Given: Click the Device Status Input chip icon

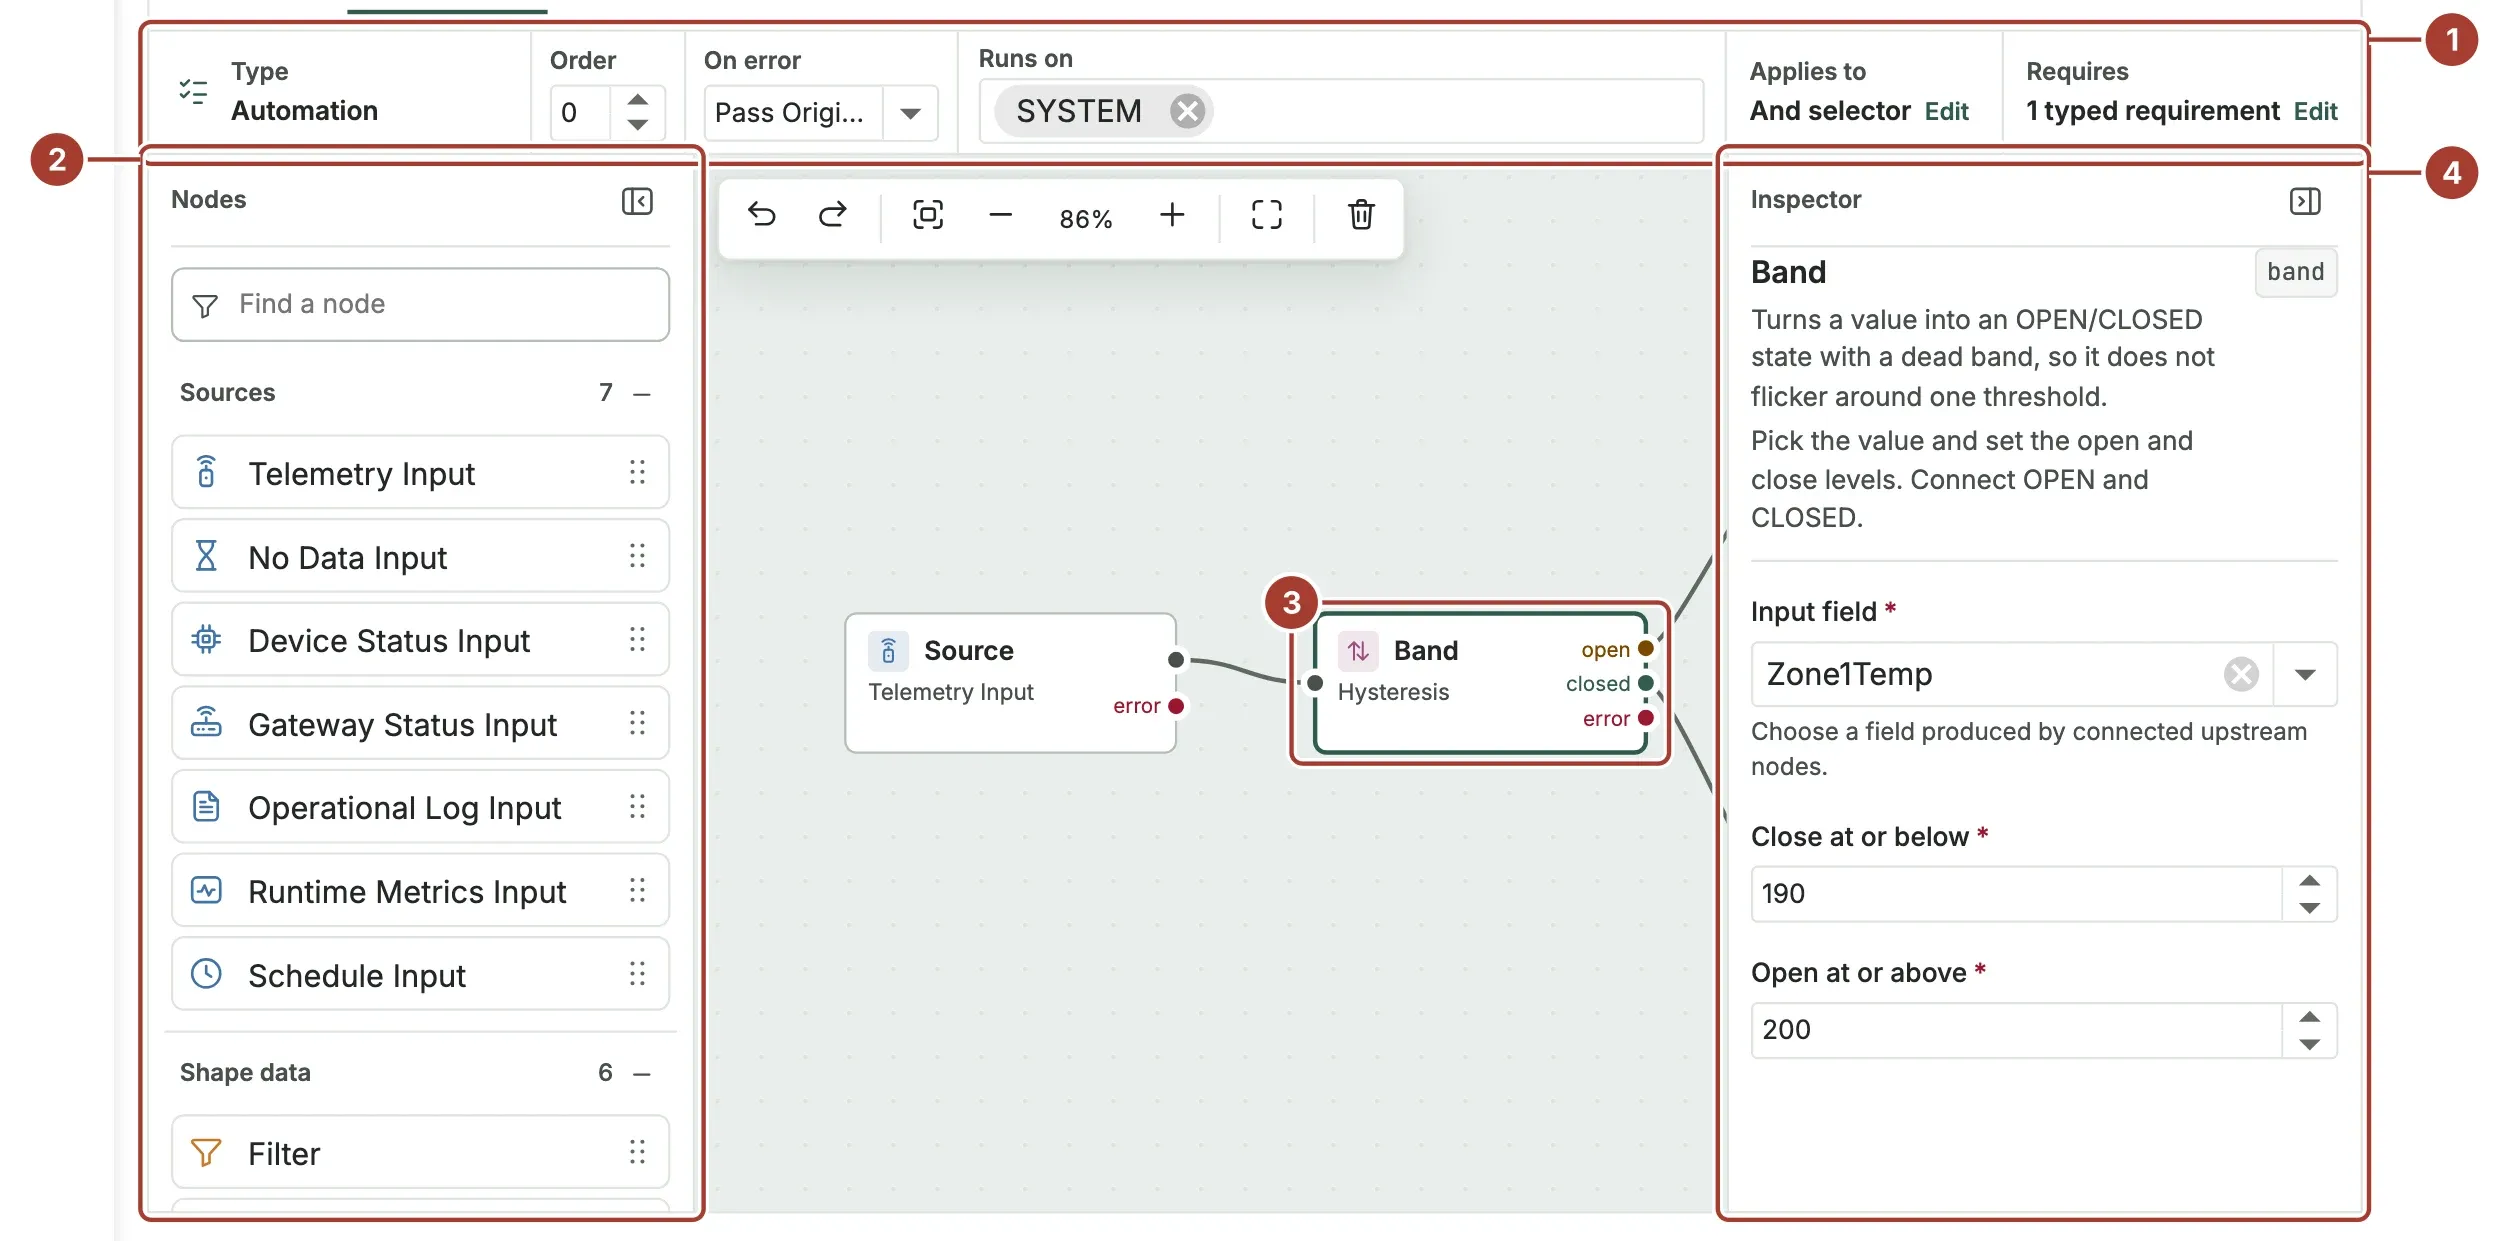Looking at the screenshot, I should click(x=206, y=639).
